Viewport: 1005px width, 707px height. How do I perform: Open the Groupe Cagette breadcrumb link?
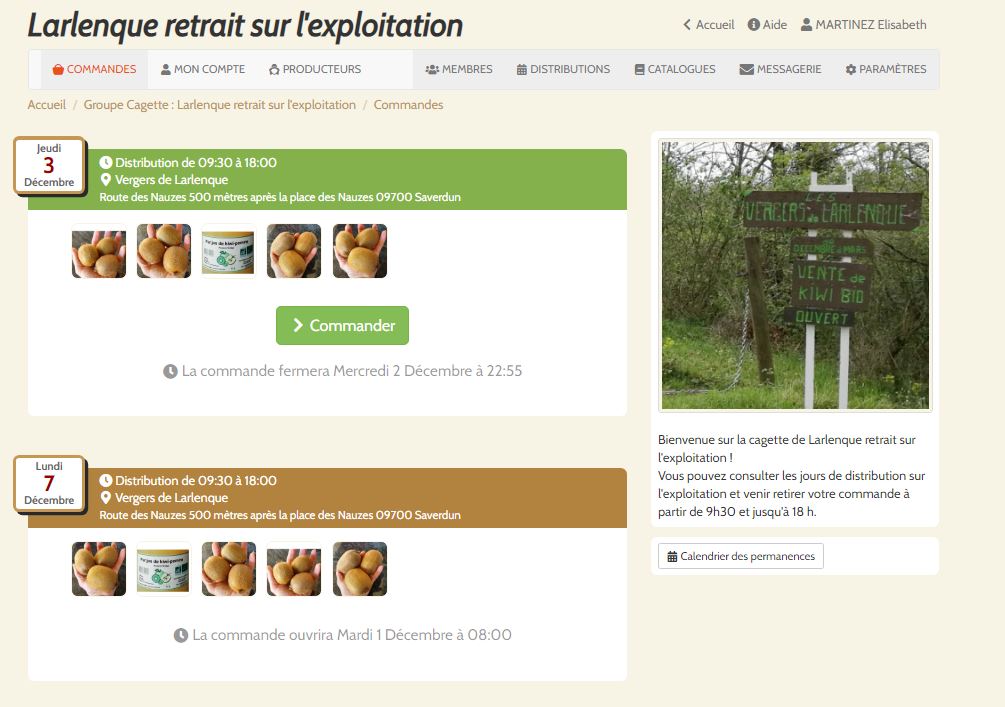click(x=220, y=104)
